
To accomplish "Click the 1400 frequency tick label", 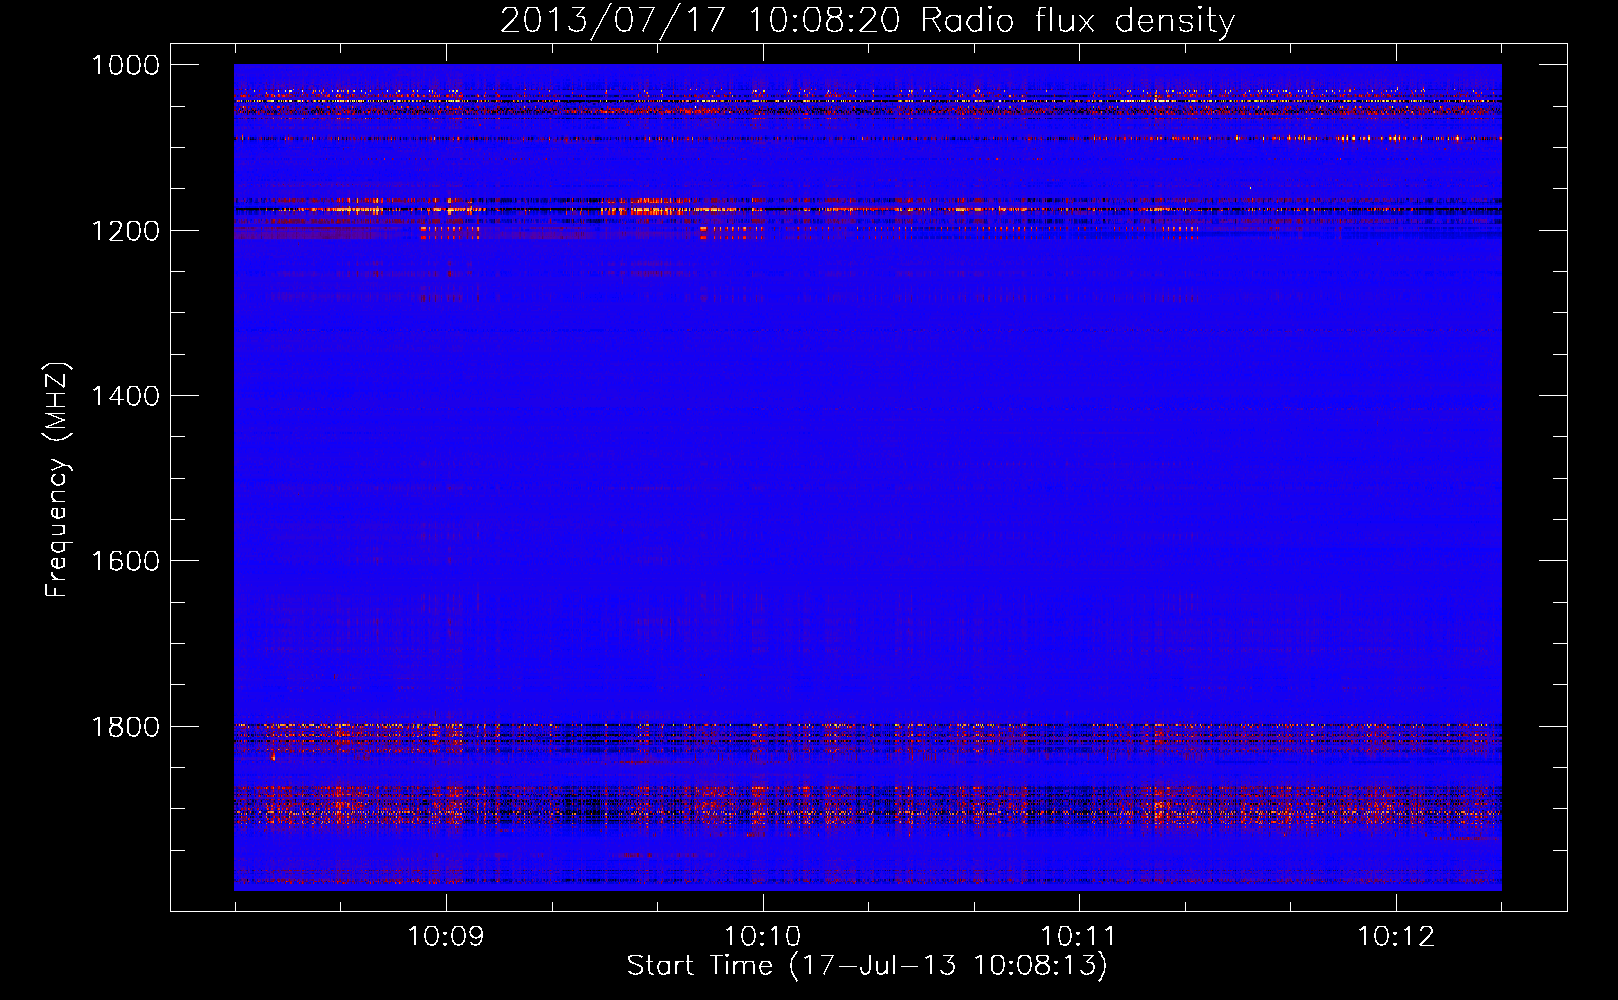I will pyautogui.click(x=125, y=396).
